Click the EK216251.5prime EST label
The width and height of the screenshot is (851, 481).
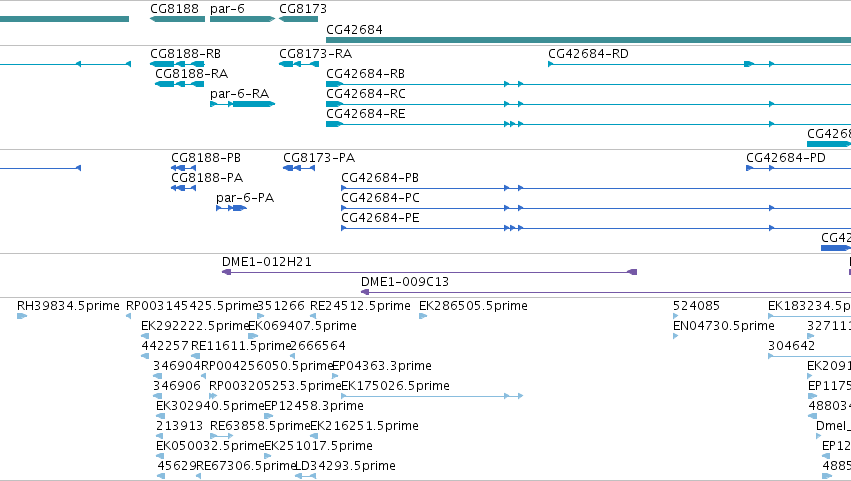pyautogui.click(x=364, y=427)
